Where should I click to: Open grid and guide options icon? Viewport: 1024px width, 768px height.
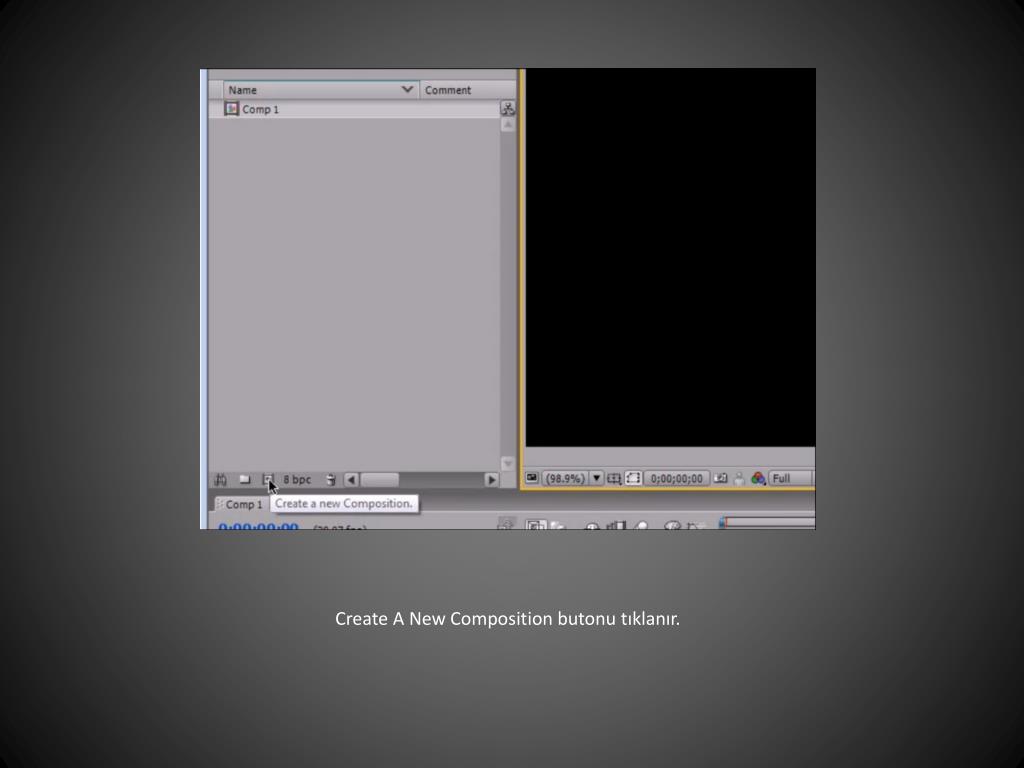coord(614,479)
